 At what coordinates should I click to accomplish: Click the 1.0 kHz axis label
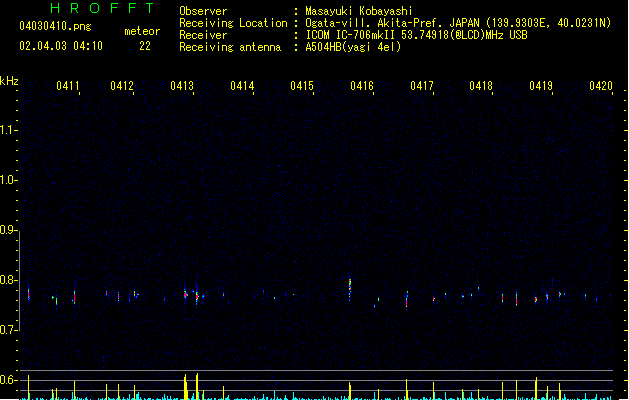(x=8, y=180)
